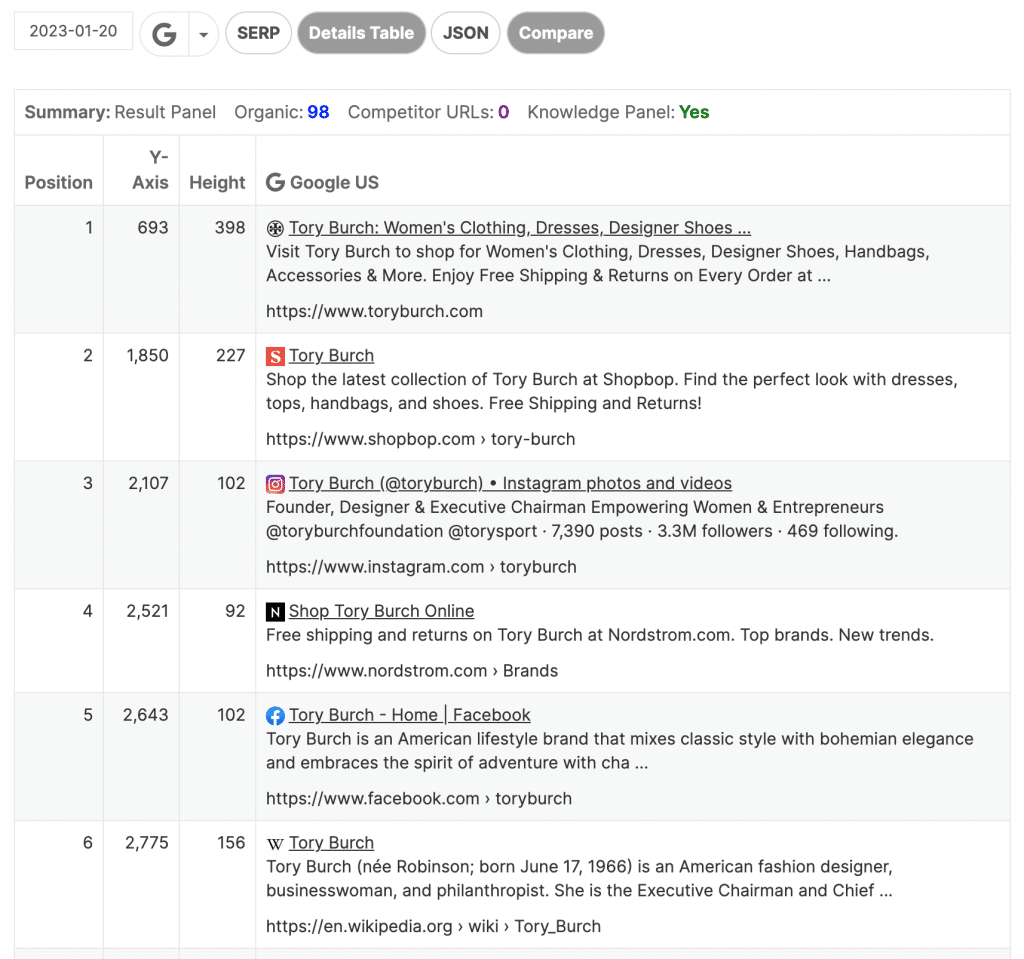This screenshot has height=959, width=1024.
Task: Click URL https://www.instagram.com › toryburch
Action: 421,566
